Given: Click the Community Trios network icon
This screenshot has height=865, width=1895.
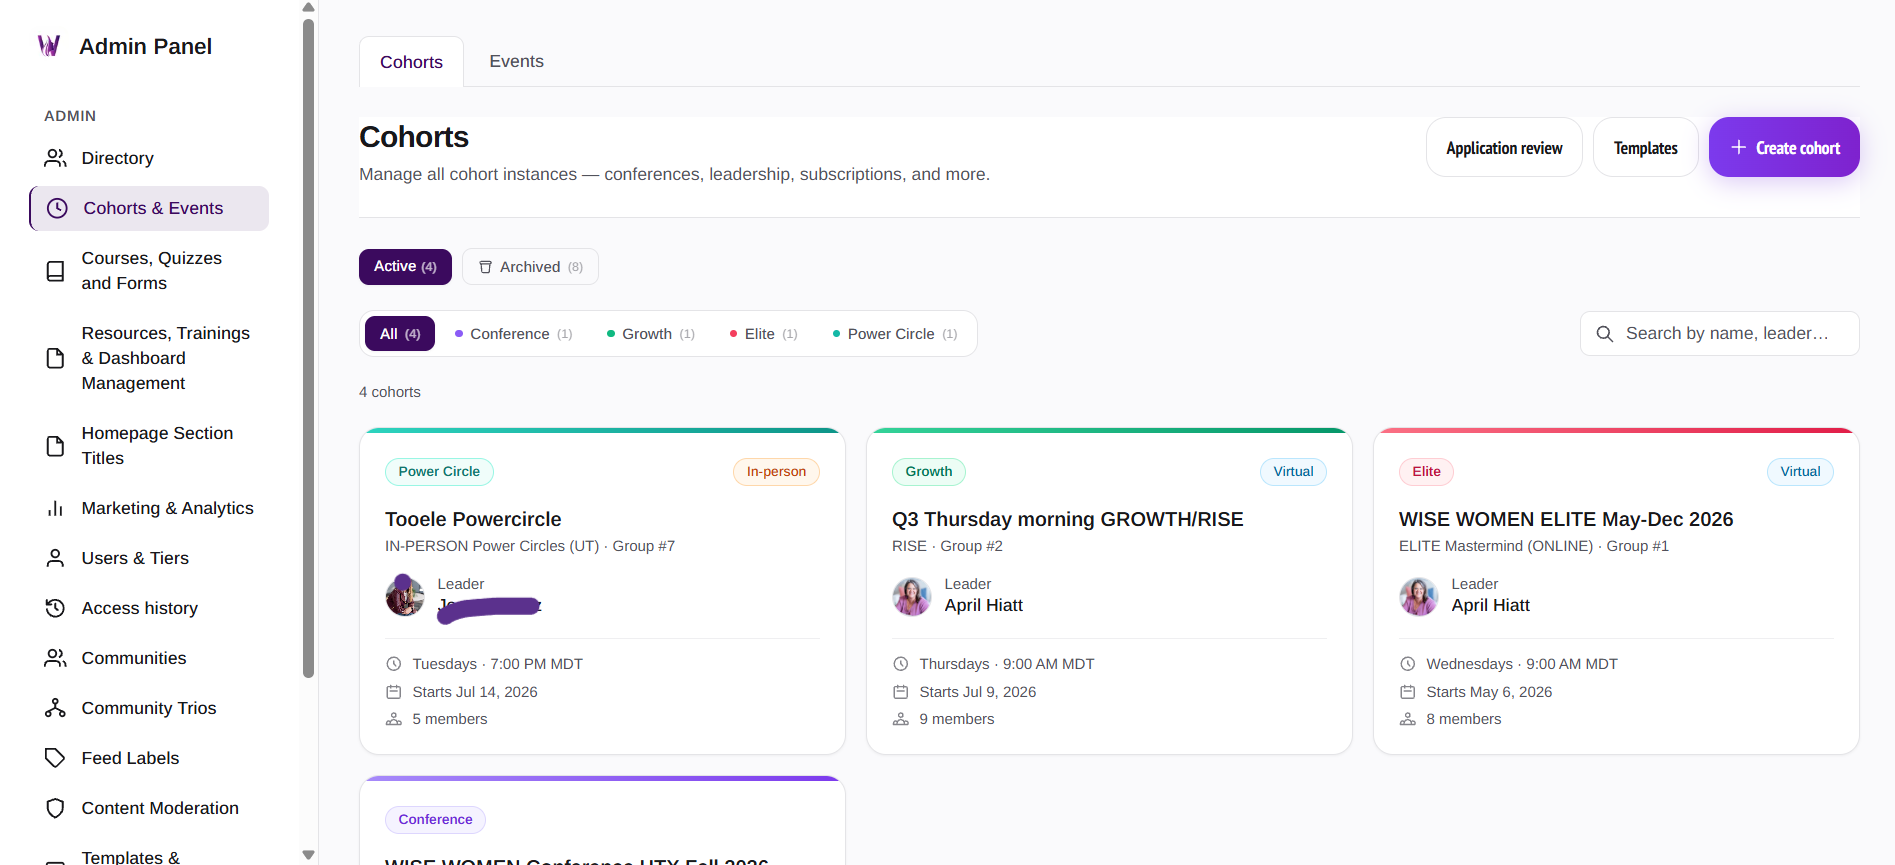Looking at the screenshot, I should click(55, 708).
